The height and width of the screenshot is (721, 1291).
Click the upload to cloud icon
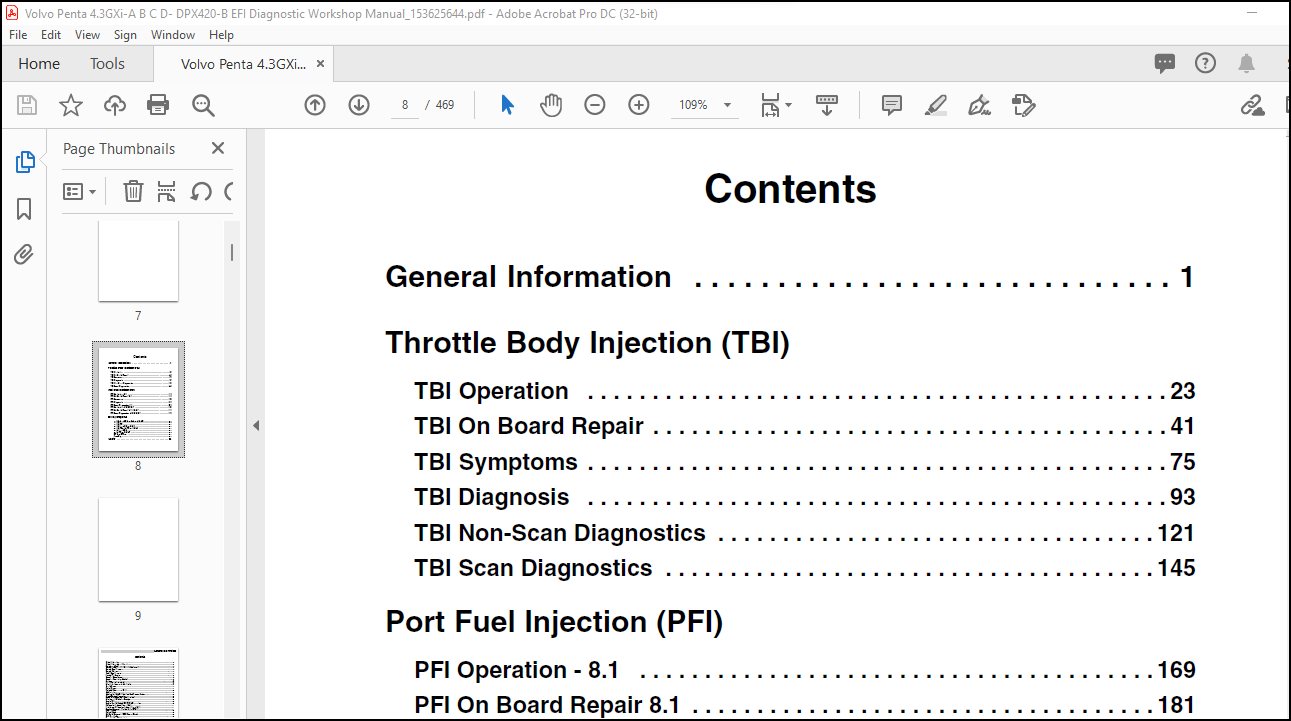point(115,105)
